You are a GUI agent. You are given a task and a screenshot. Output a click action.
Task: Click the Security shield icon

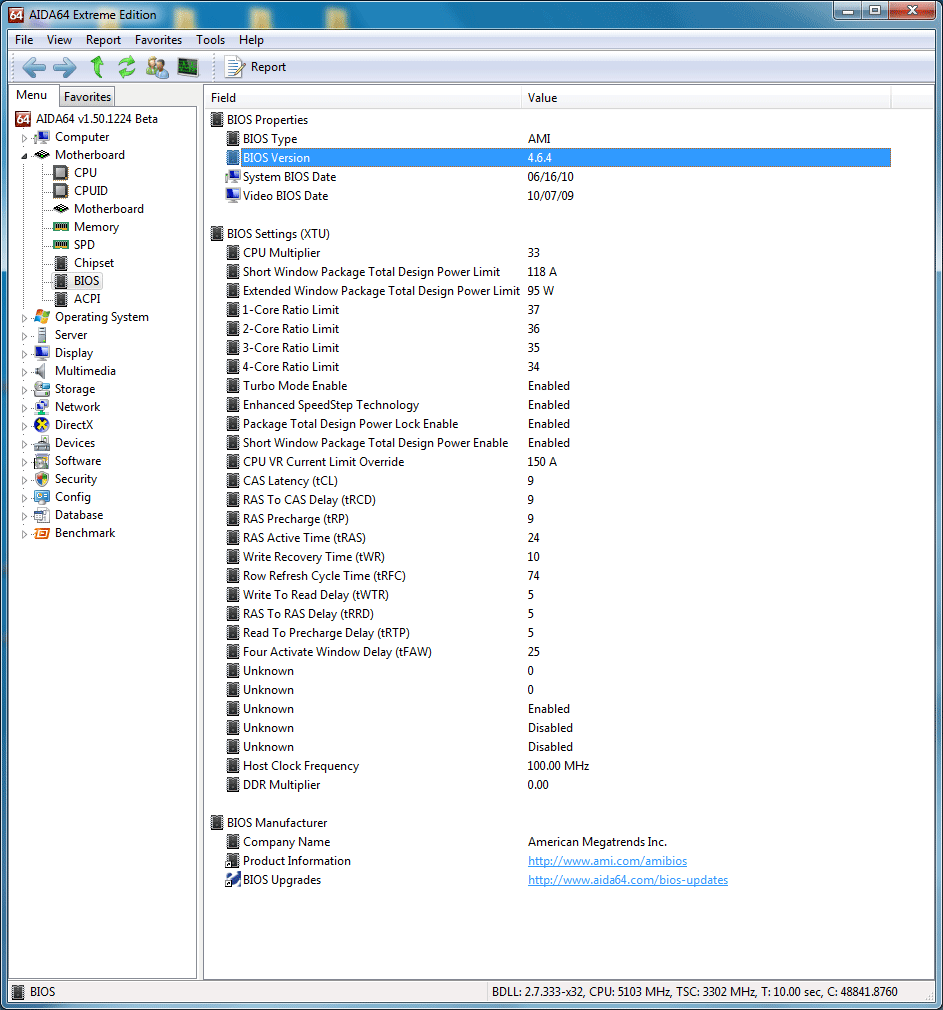click(x=42, y=479)
